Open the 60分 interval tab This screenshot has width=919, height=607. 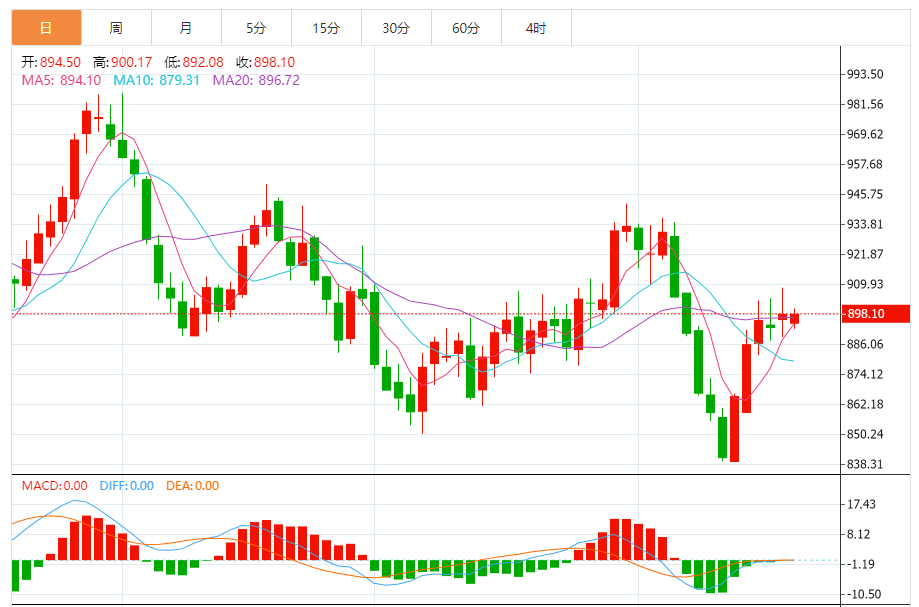466,28
